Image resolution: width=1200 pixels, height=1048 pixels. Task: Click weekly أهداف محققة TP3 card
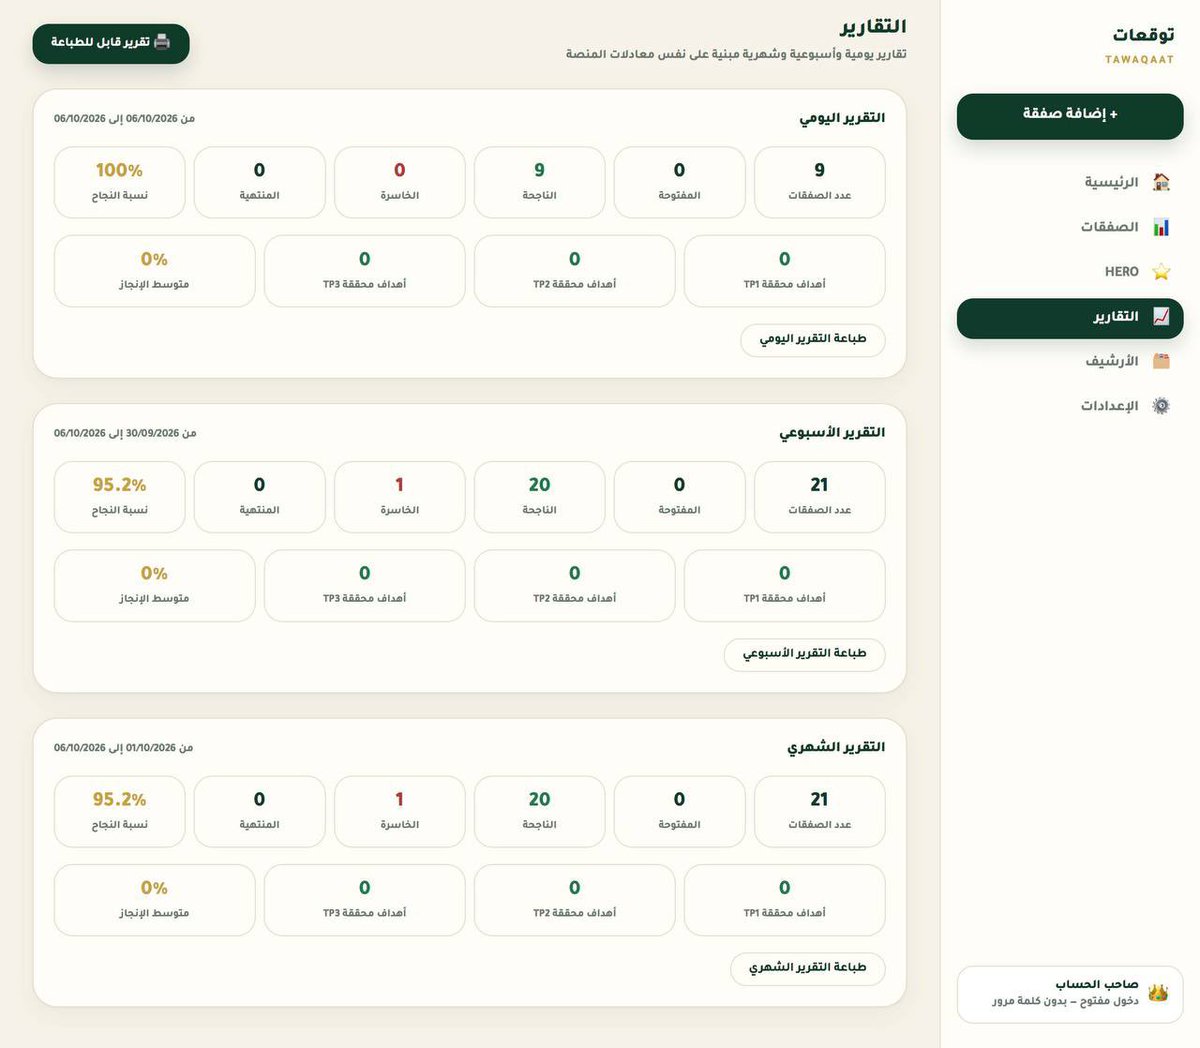coord(364,585)
